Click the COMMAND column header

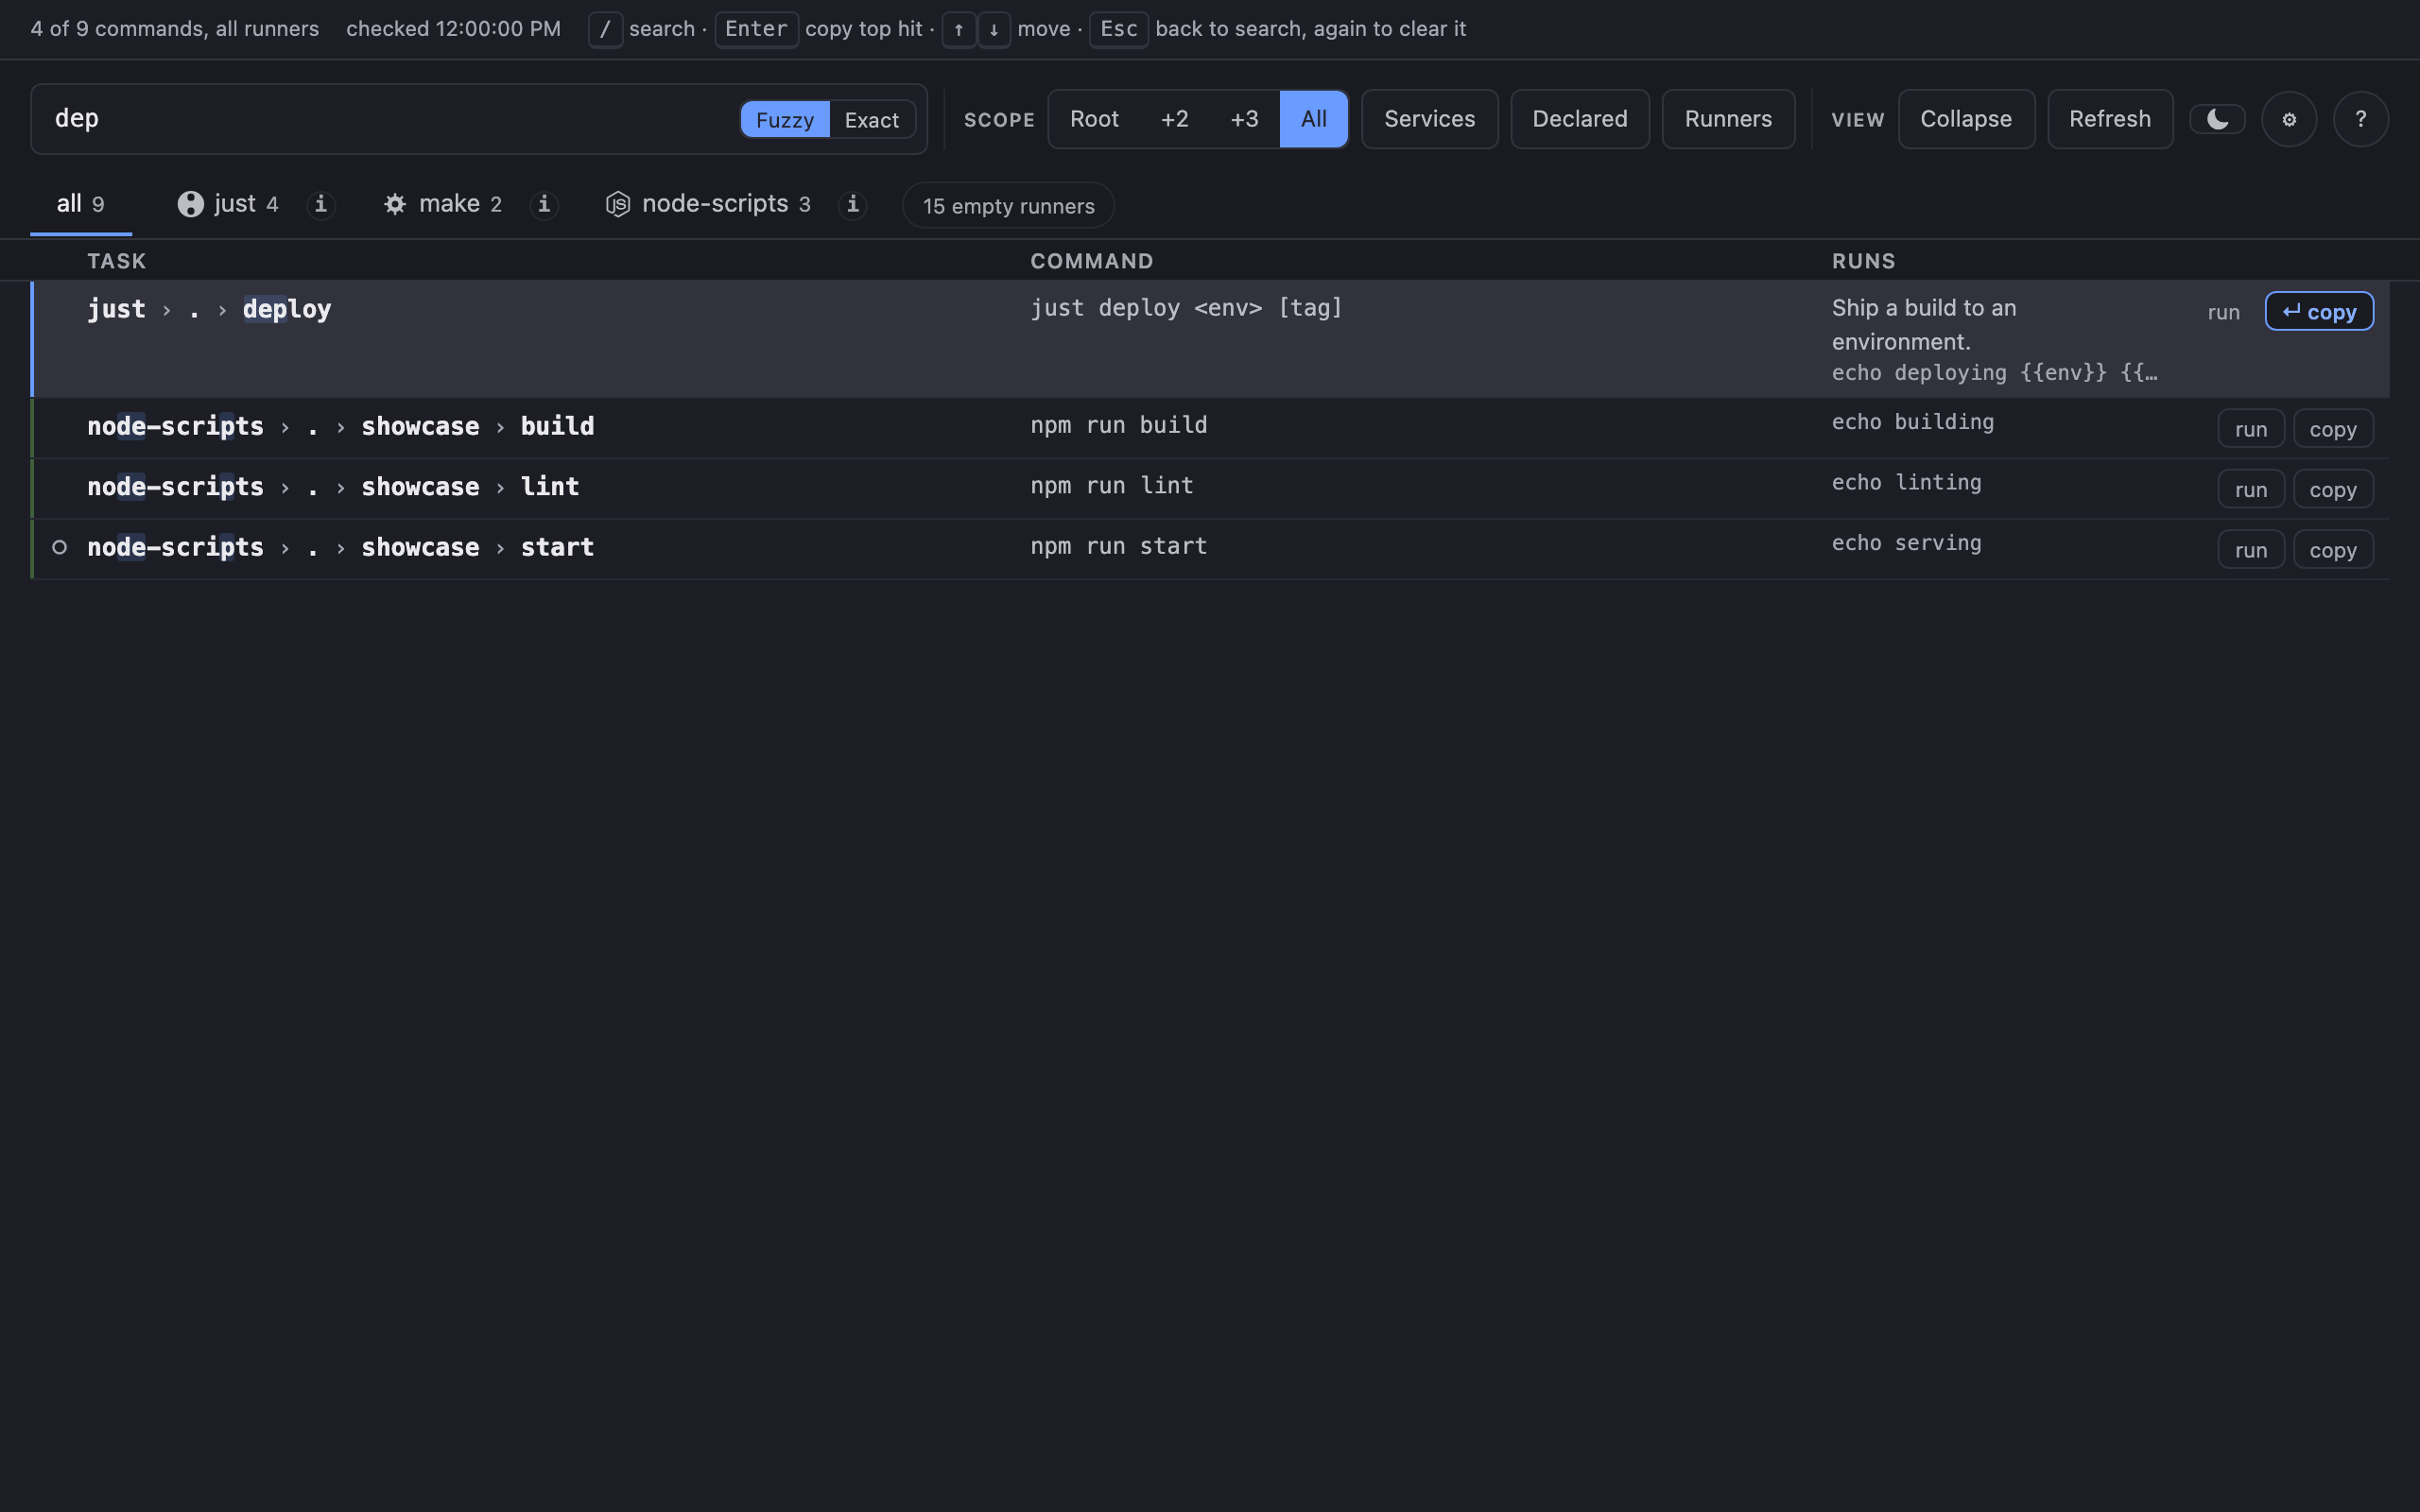click(1092, 261)
